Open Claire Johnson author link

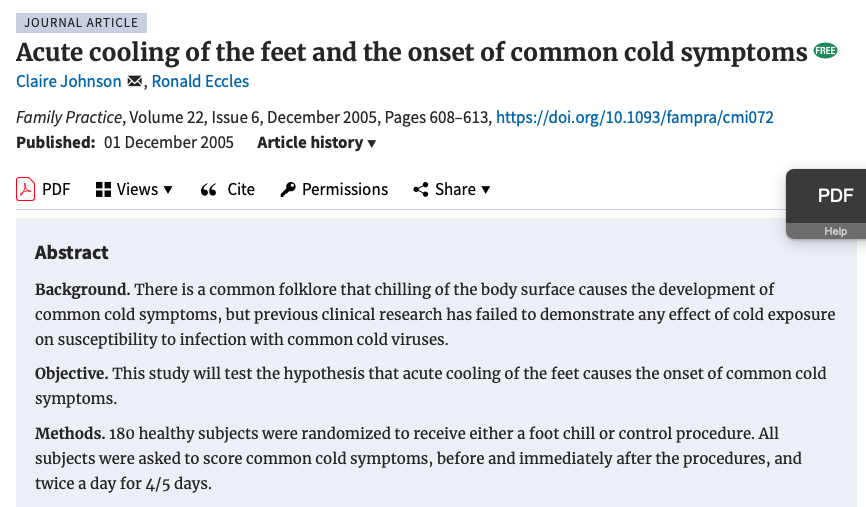coord(68,81)
